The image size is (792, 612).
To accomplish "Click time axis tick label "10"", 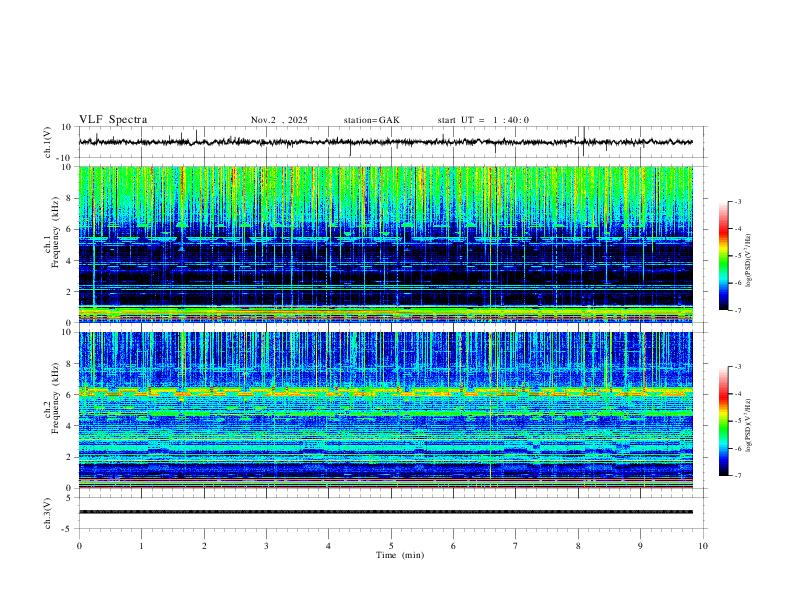I will pos(703,546).
